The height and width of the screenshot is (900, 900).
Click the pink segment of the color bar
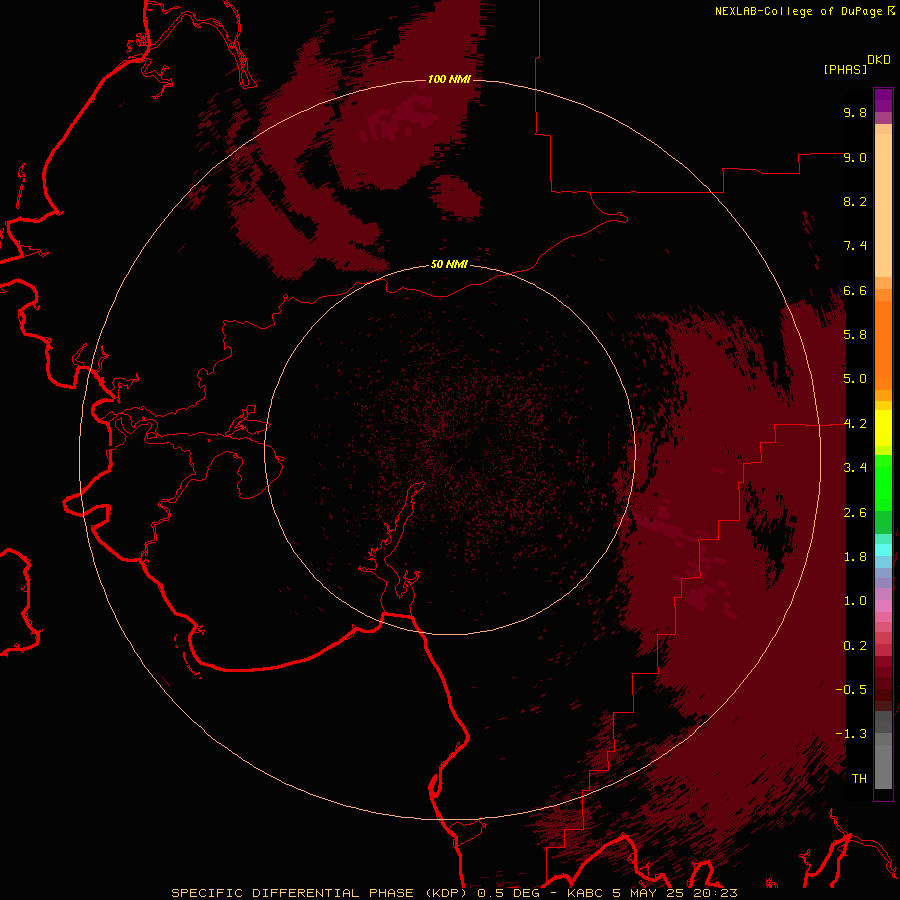tap(883, 606)
